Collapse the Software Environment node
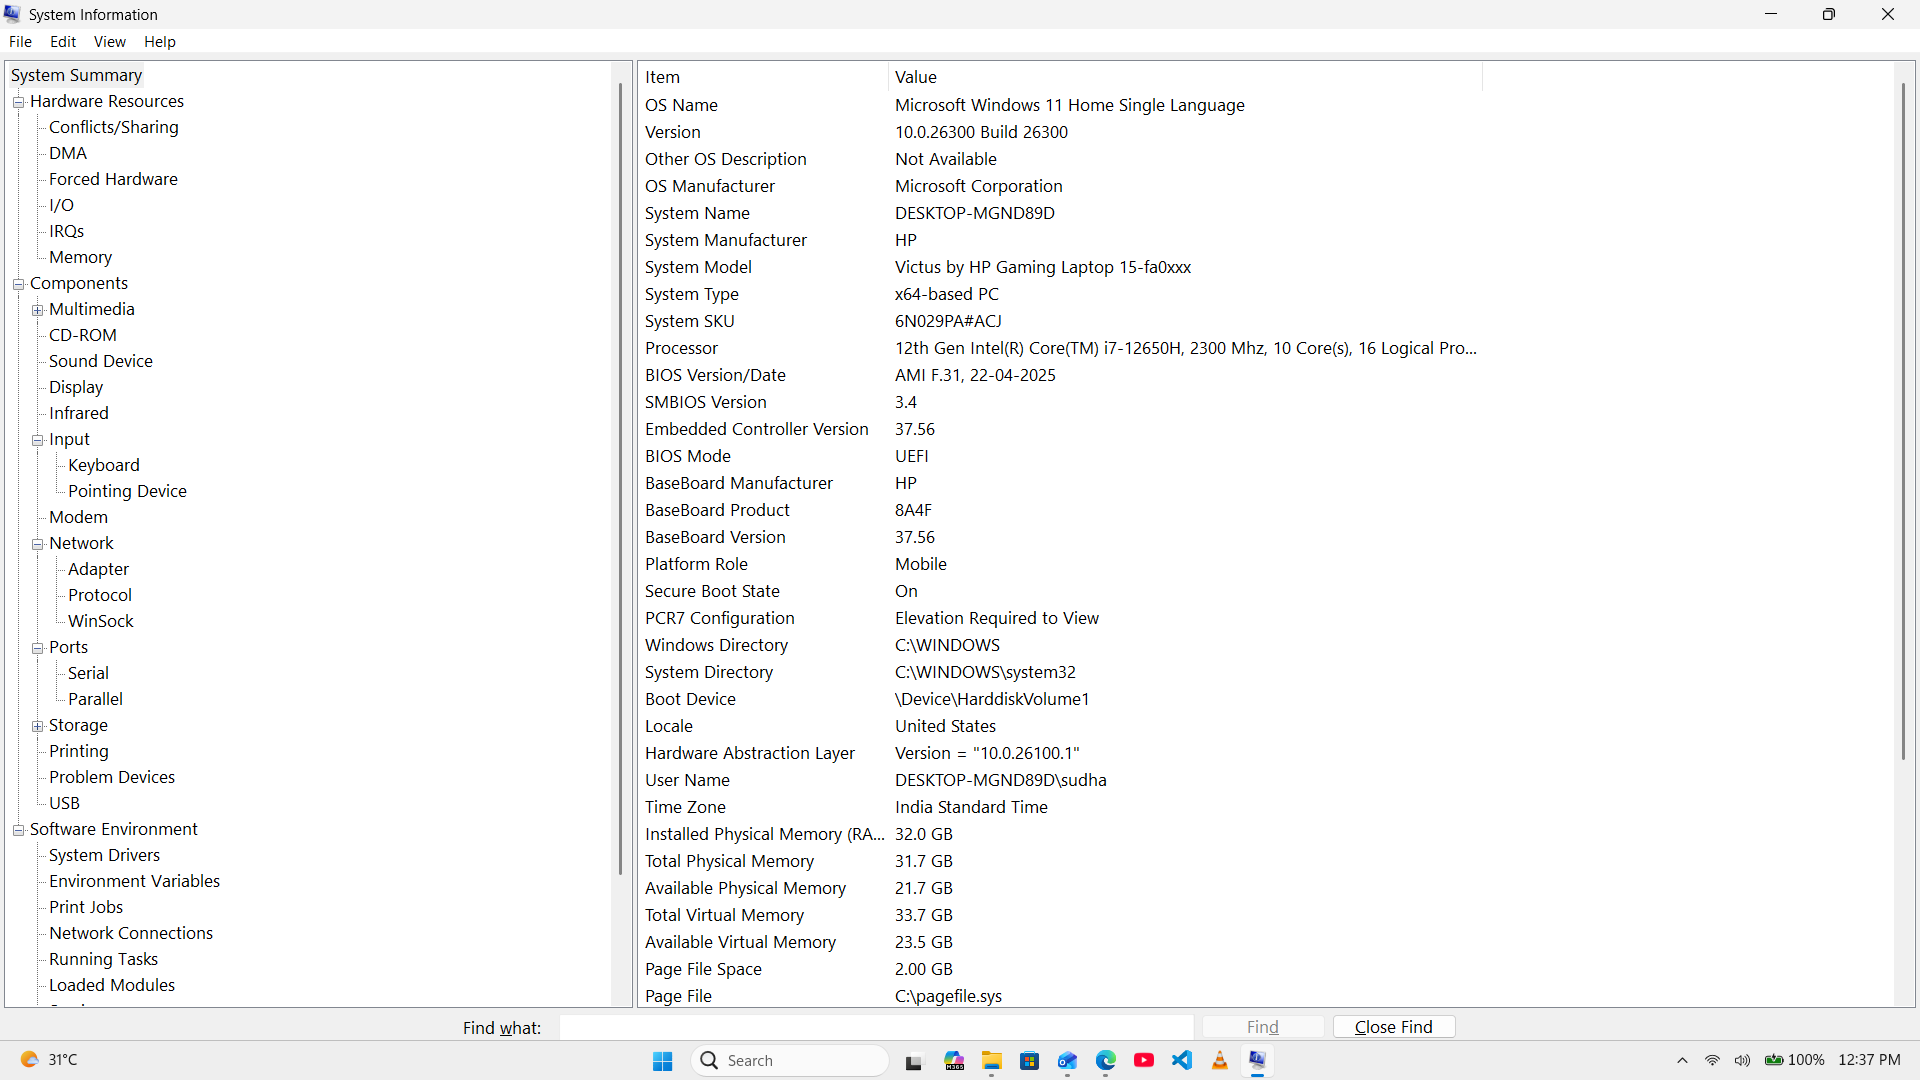The image size is (1920, 1080). click(x=18, y=830)
